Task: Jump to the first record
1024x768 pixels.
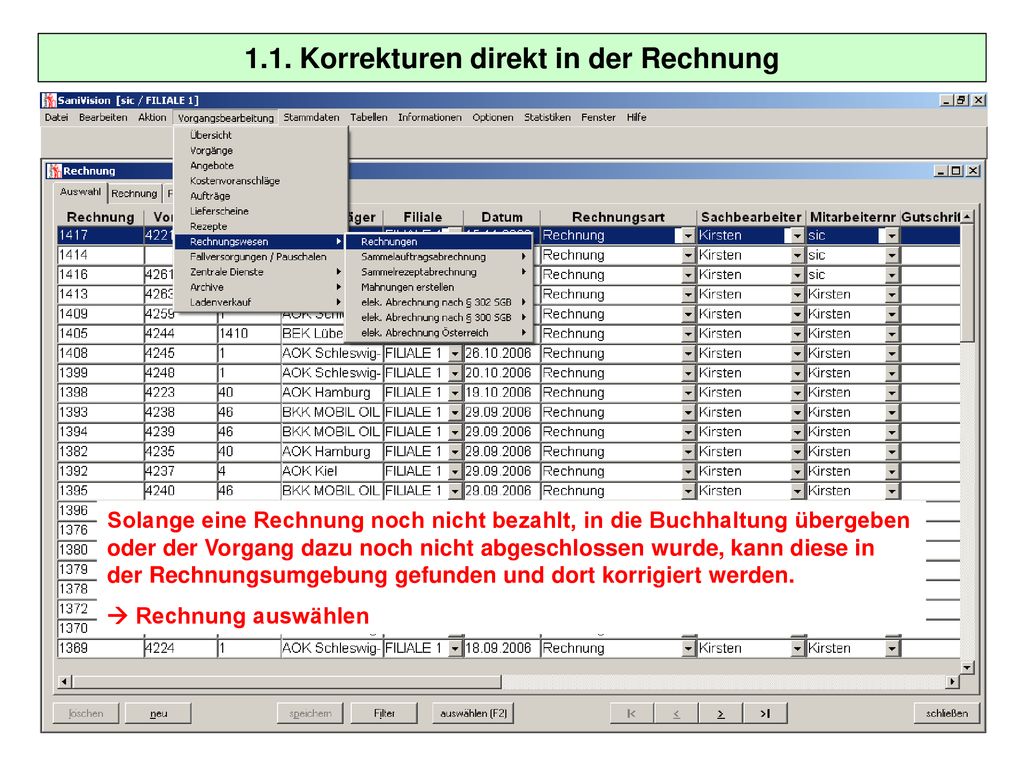Action: coord(632,713)
